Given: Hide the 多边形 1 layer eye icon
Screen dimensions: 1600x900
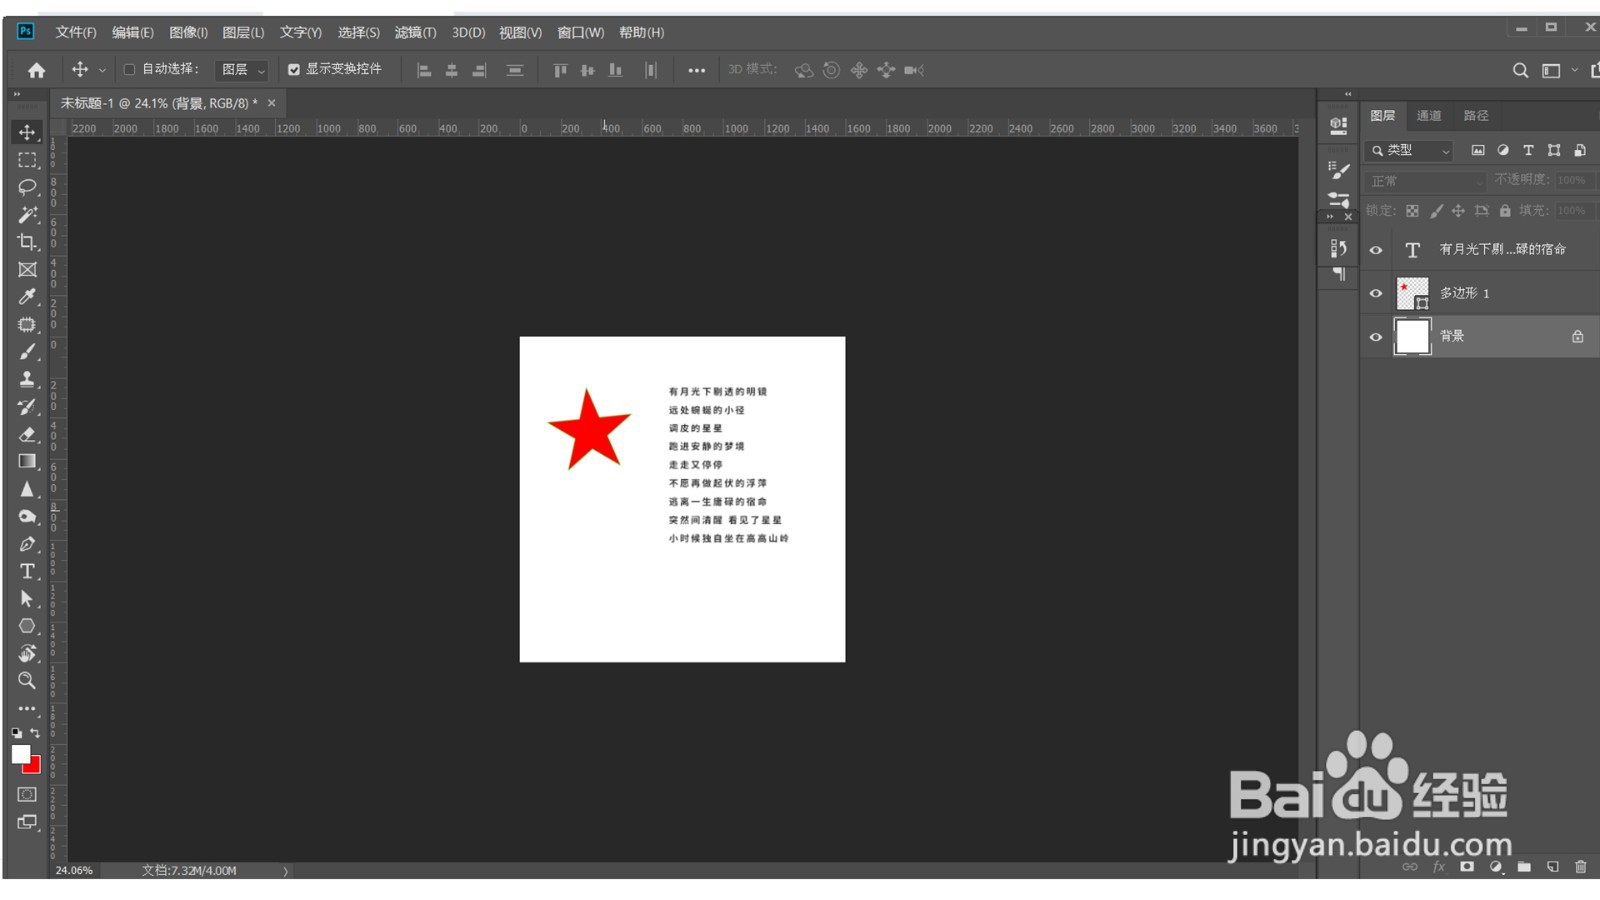Looking at the screenshot, I should (1376, 293).
